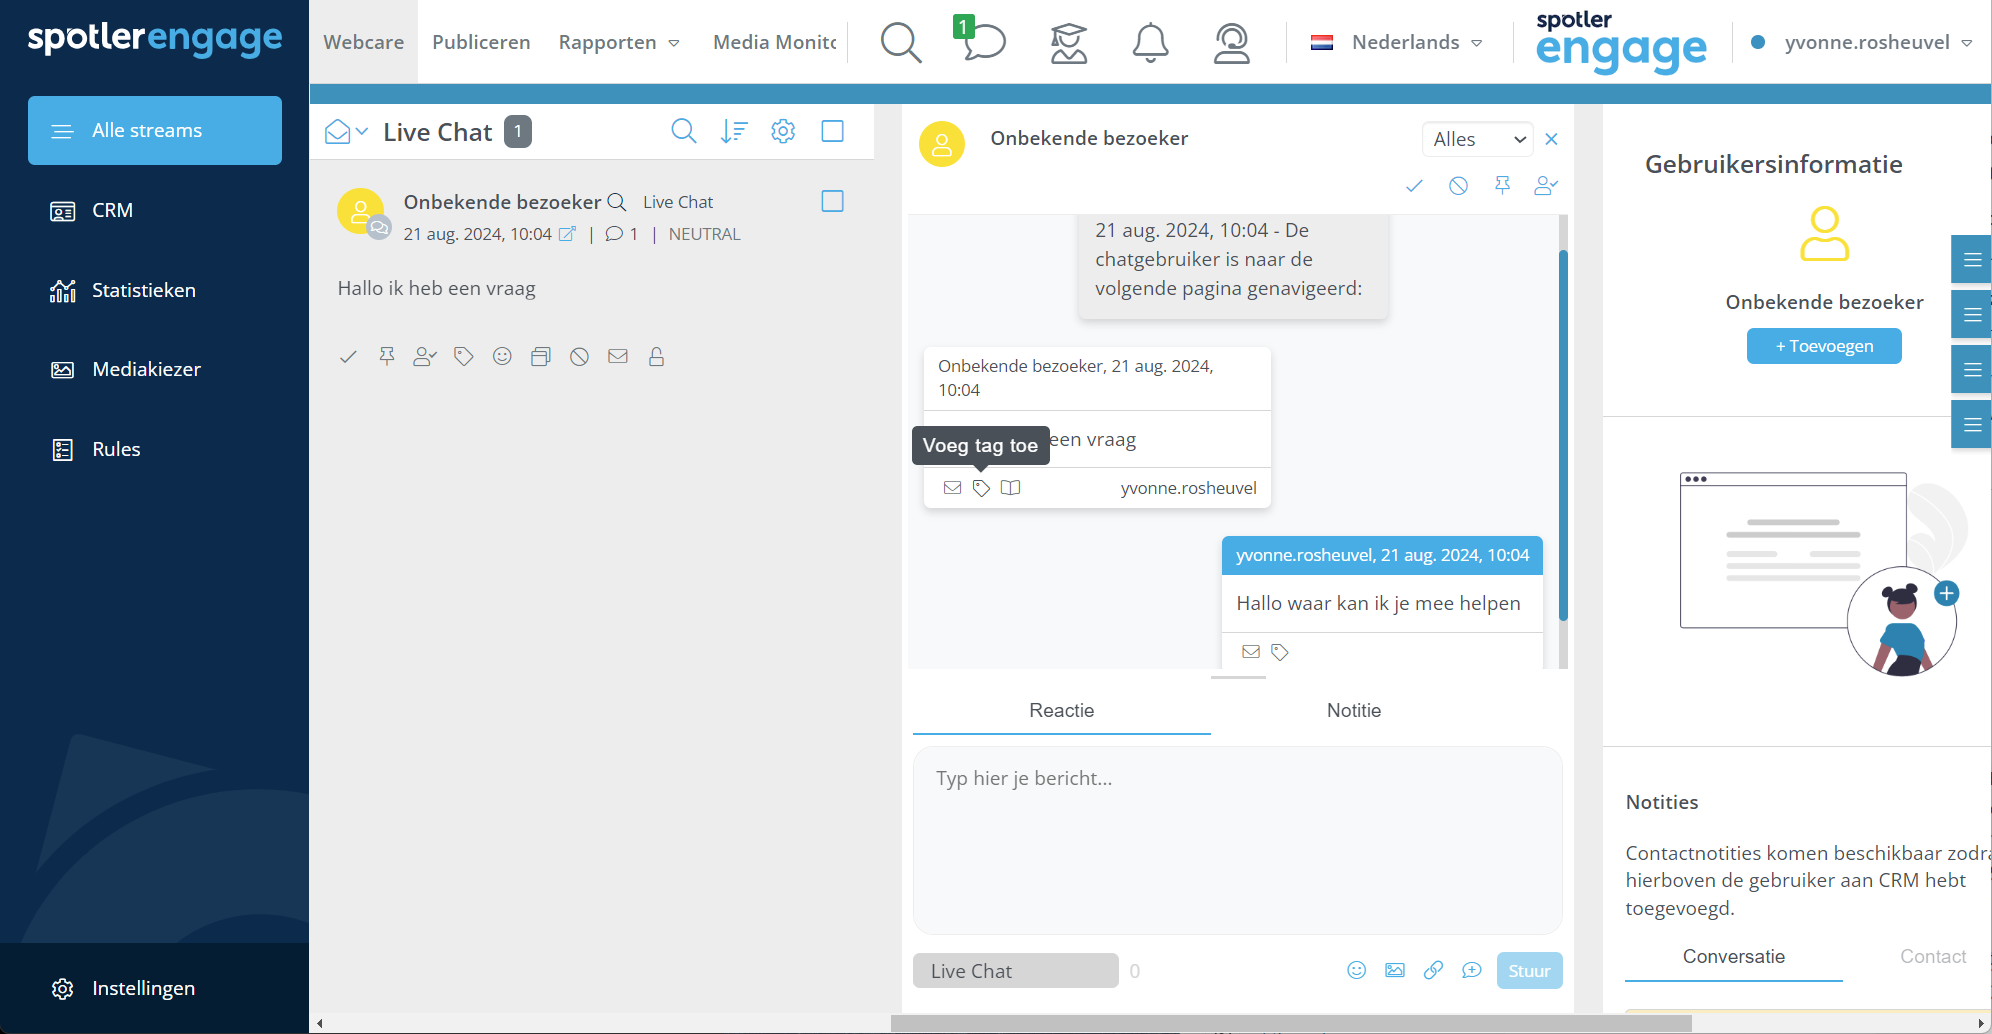The image size is (1992, 1034).
Task: Open conversation history stacked-windows icon below preview
Action: [541, 356]
